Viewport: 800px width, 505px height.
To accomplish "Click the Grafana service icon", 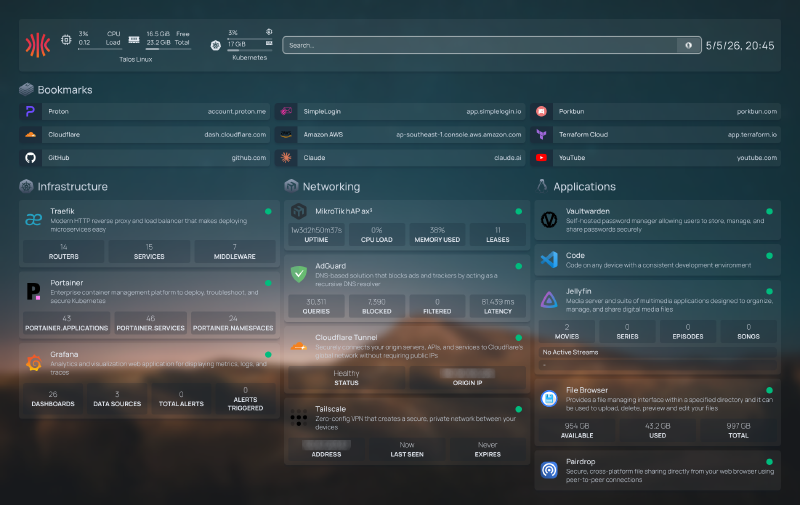I will (x=34, y=363).
